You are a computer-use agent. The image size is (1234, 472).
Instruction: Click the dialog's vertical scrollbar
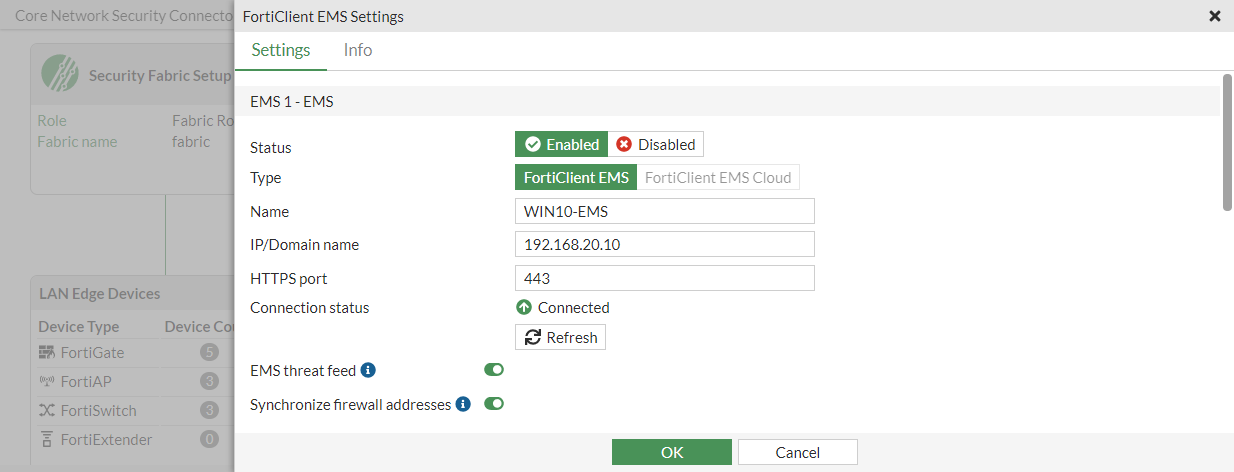[1227, 142]
